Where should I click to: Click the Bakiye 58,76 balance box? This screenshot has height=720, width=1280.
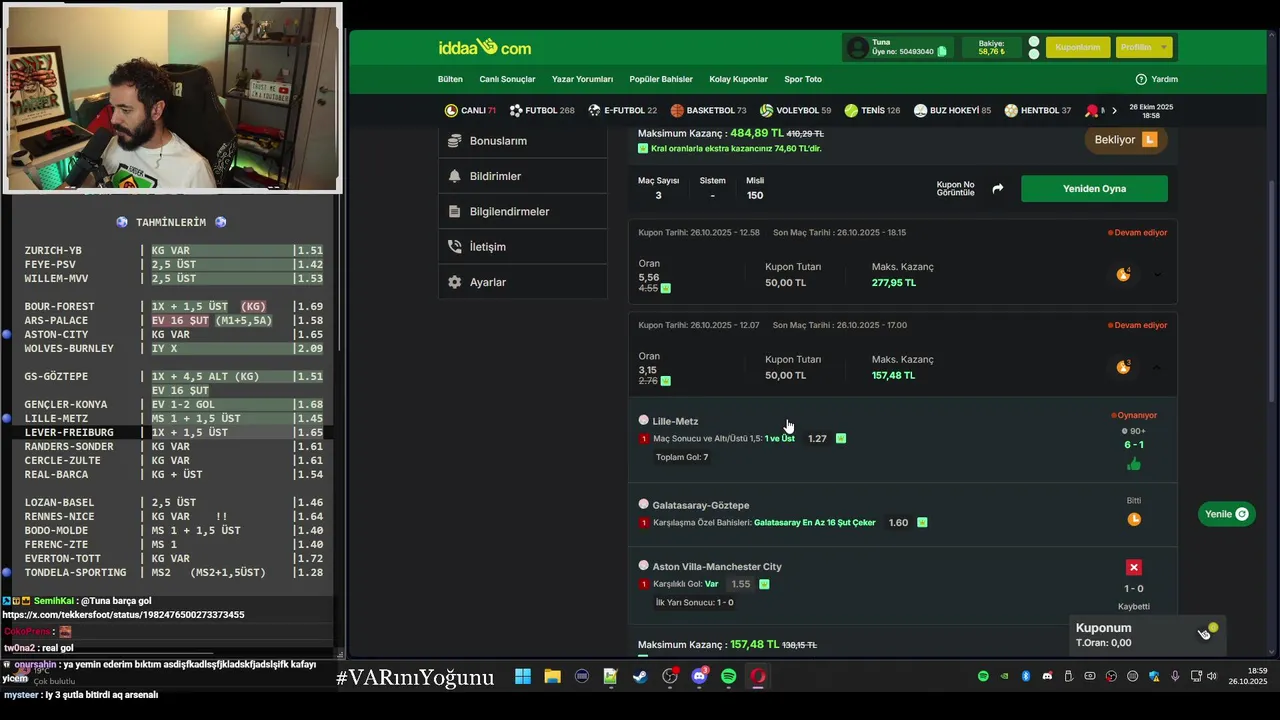click(991, 47)
